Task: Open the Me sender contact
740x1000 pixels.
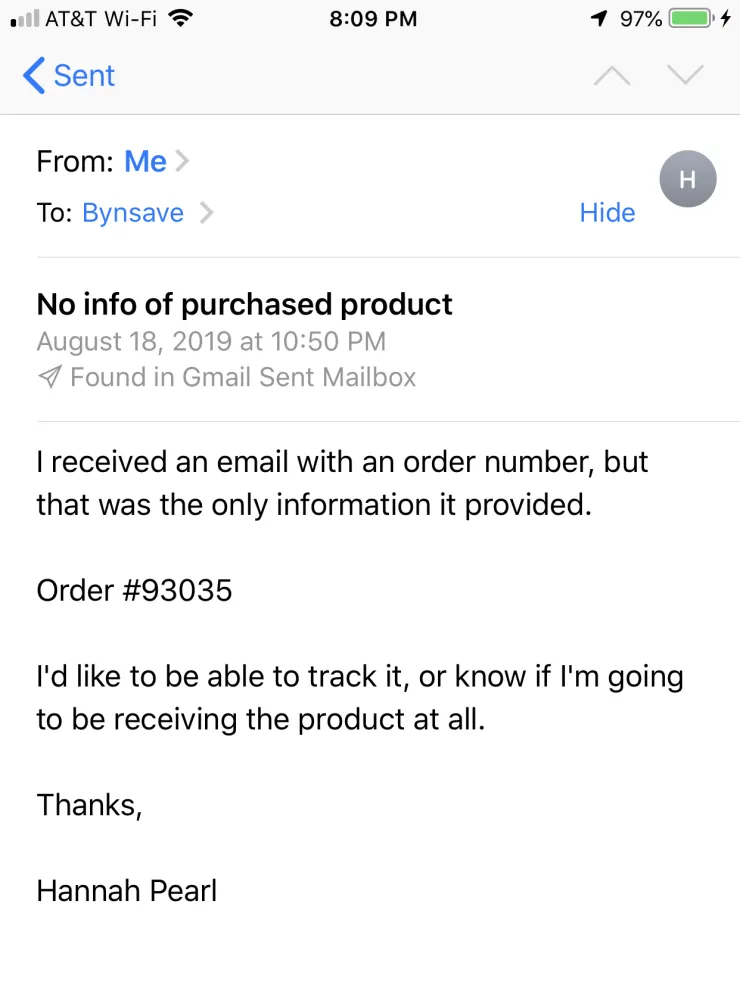Action: coord(145,161)
